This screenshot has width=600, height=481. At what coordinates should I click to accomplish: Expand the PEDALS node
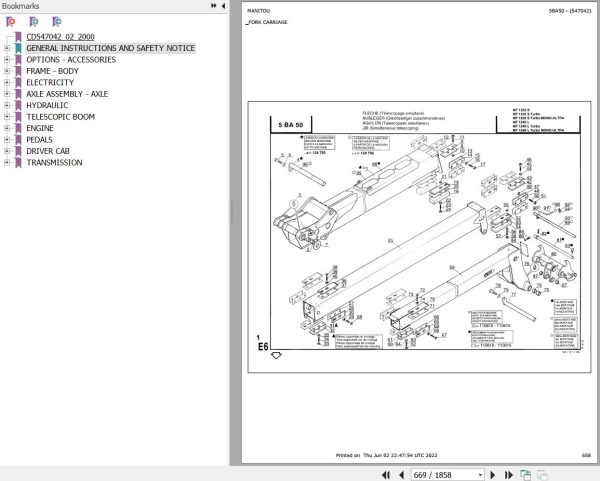point(7,140)
